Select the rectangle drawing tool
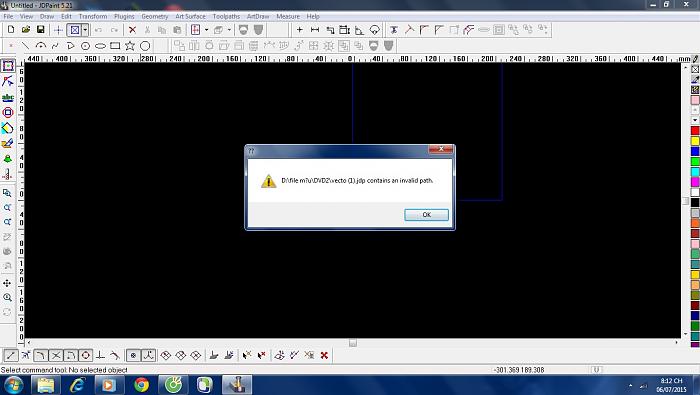The height and width of the screenshot is (395, 700). 115,46
